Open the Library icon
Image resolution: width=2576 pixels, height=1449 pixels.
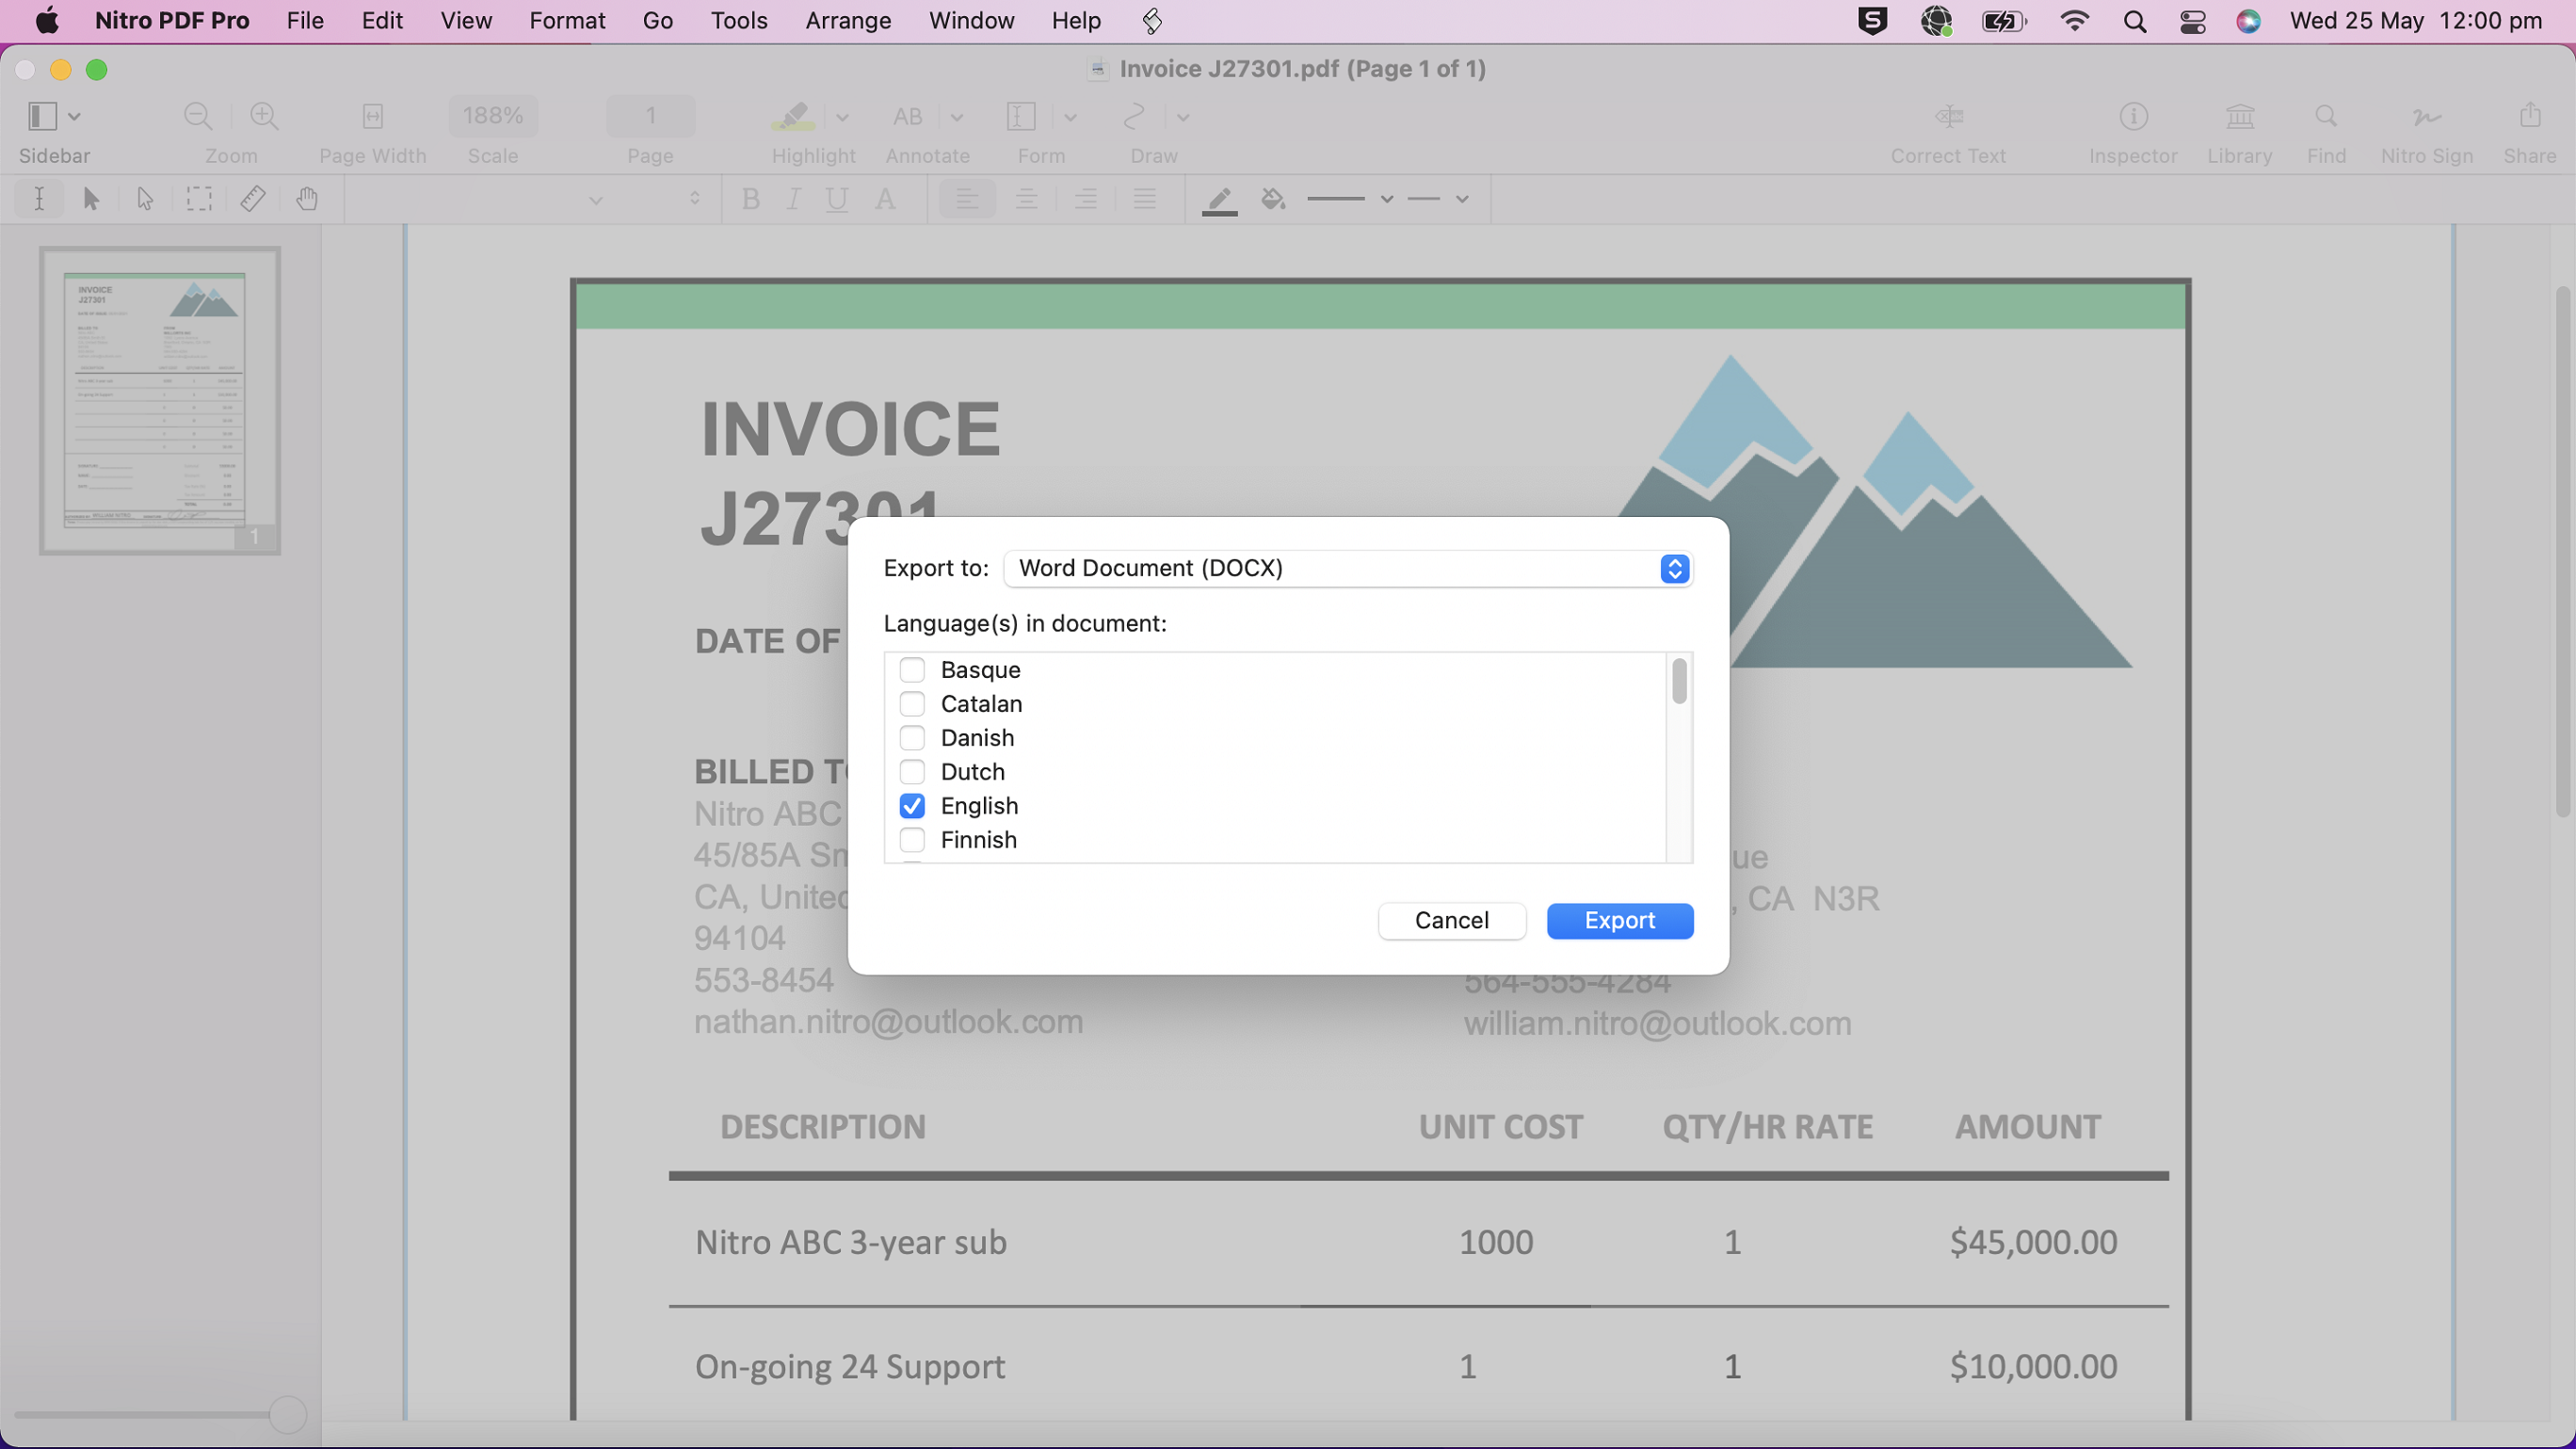click(2239, 117)
